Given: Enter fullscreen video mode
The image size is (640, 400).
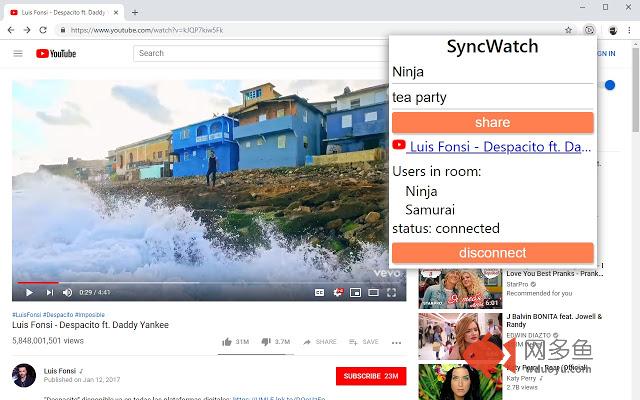Looking at the screenshot, I should pos(392,292).
